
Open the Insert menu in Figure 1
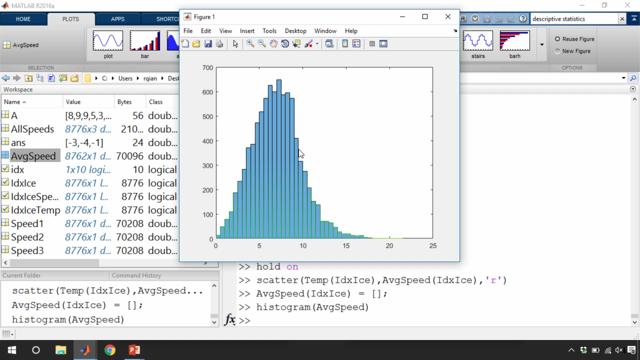(247, 31)
